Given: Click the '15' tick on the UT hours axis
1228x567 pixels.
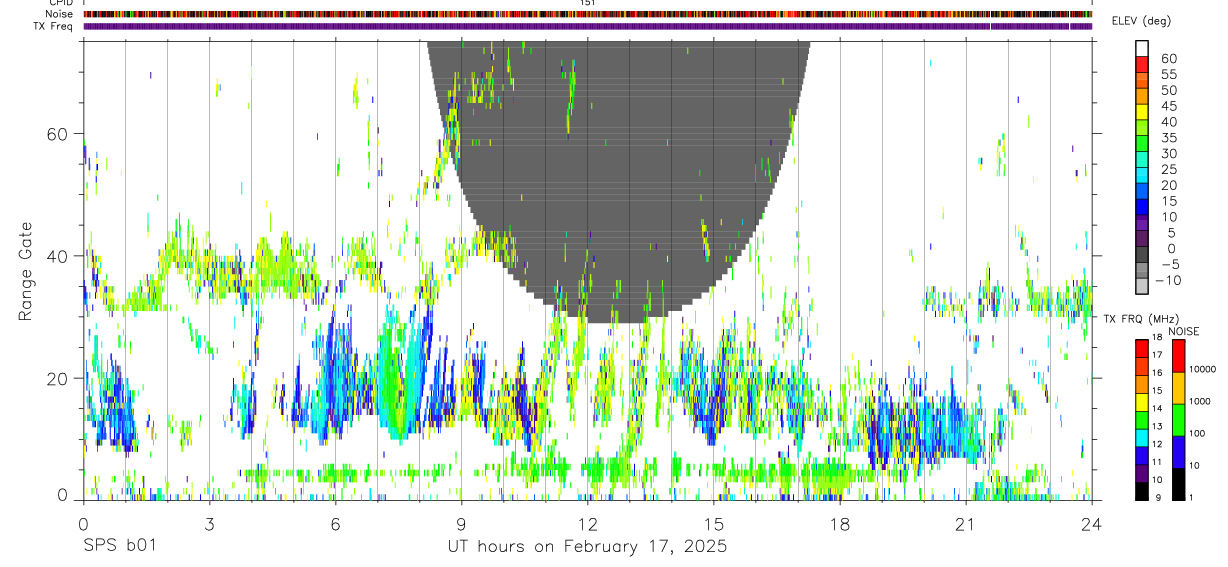Looking at the screenshot, I should coord(714,523).
